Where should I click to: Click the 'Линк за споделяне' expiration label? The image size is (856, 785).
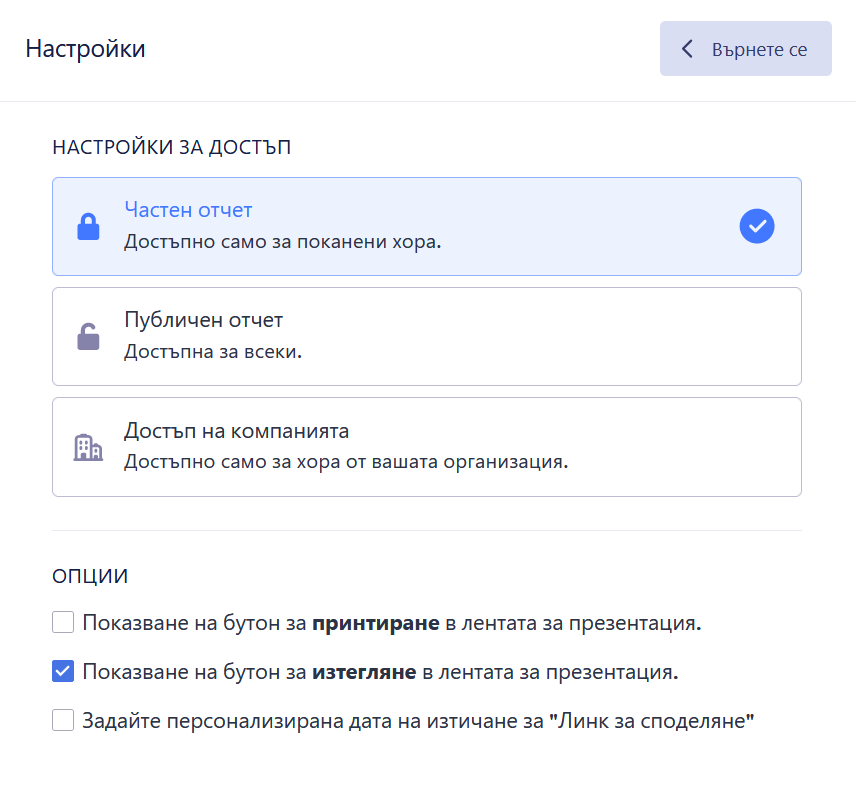[x=418, y=720]
